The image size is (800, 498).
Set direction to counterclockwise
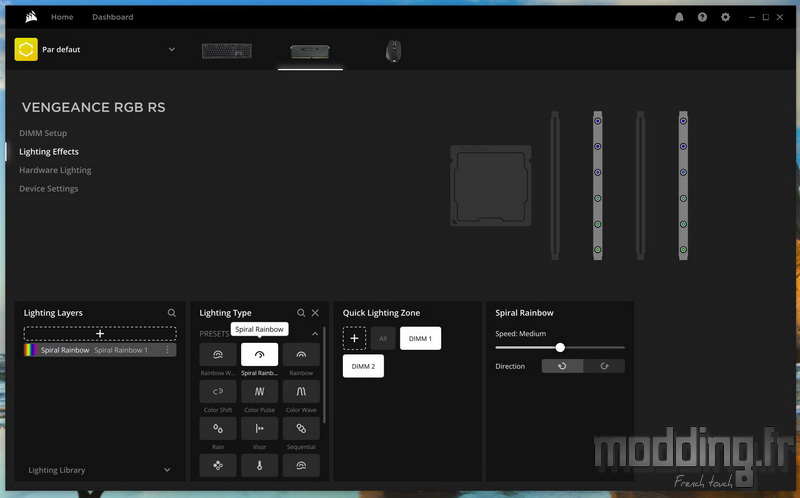(562, 366)
